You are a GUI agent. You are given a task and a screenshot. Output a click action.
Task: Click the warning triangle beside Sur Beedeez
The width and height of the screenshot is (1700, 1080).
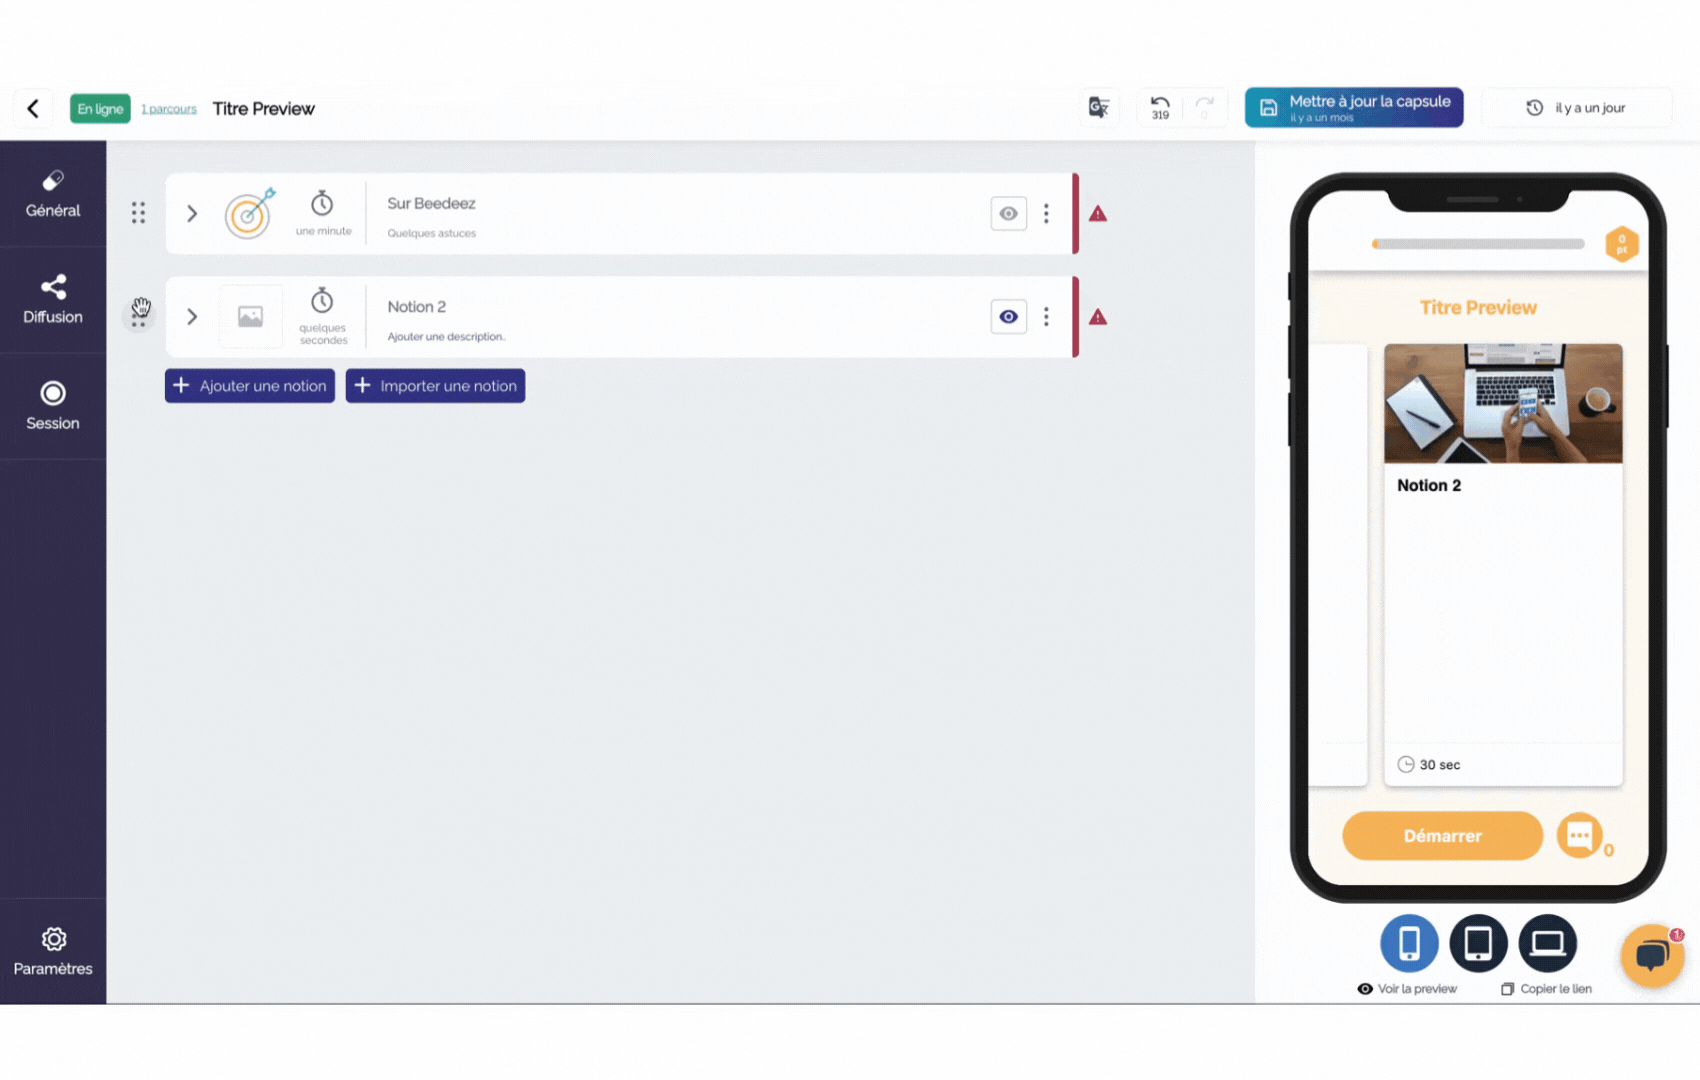click(x=1098, y=214)
